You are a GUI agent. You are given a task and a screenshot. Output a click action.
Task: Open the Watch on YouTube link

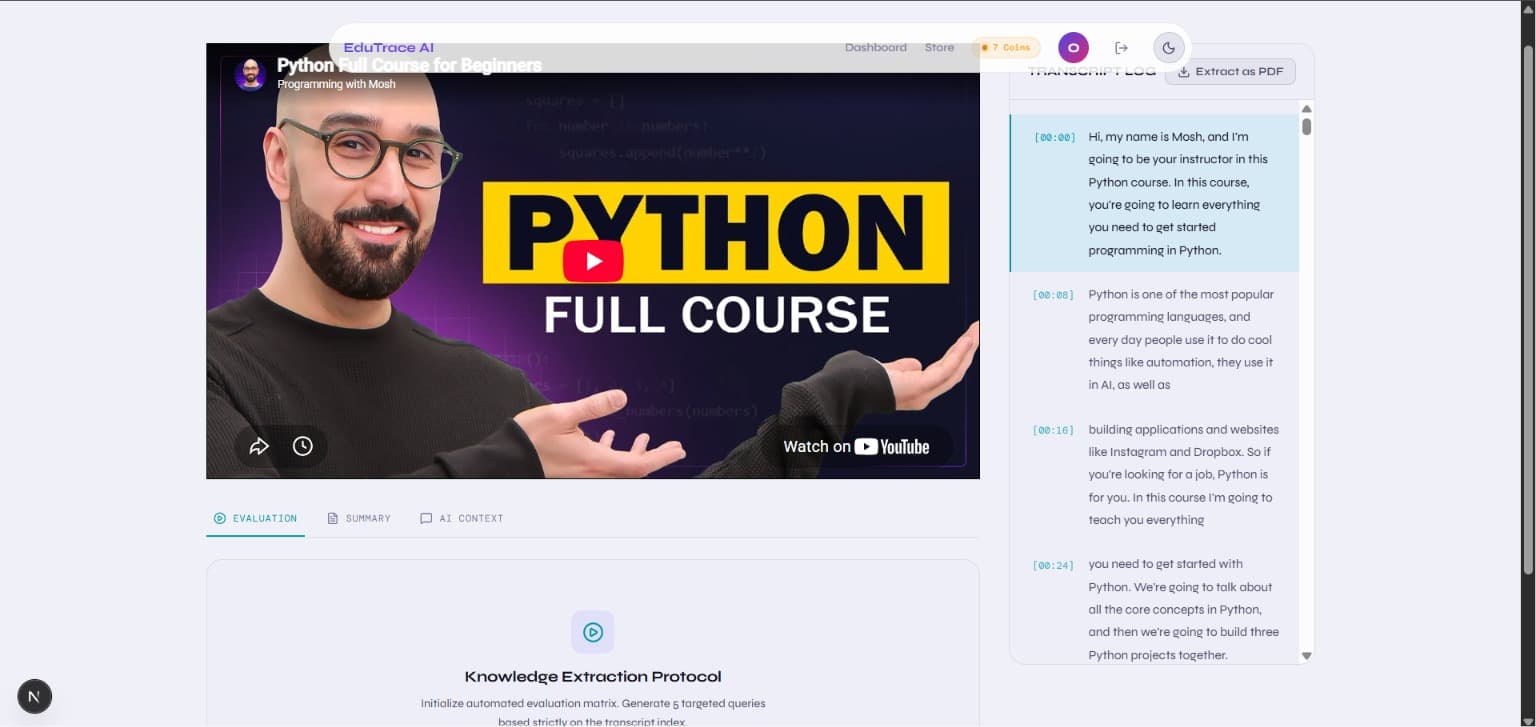coord(856,447)
